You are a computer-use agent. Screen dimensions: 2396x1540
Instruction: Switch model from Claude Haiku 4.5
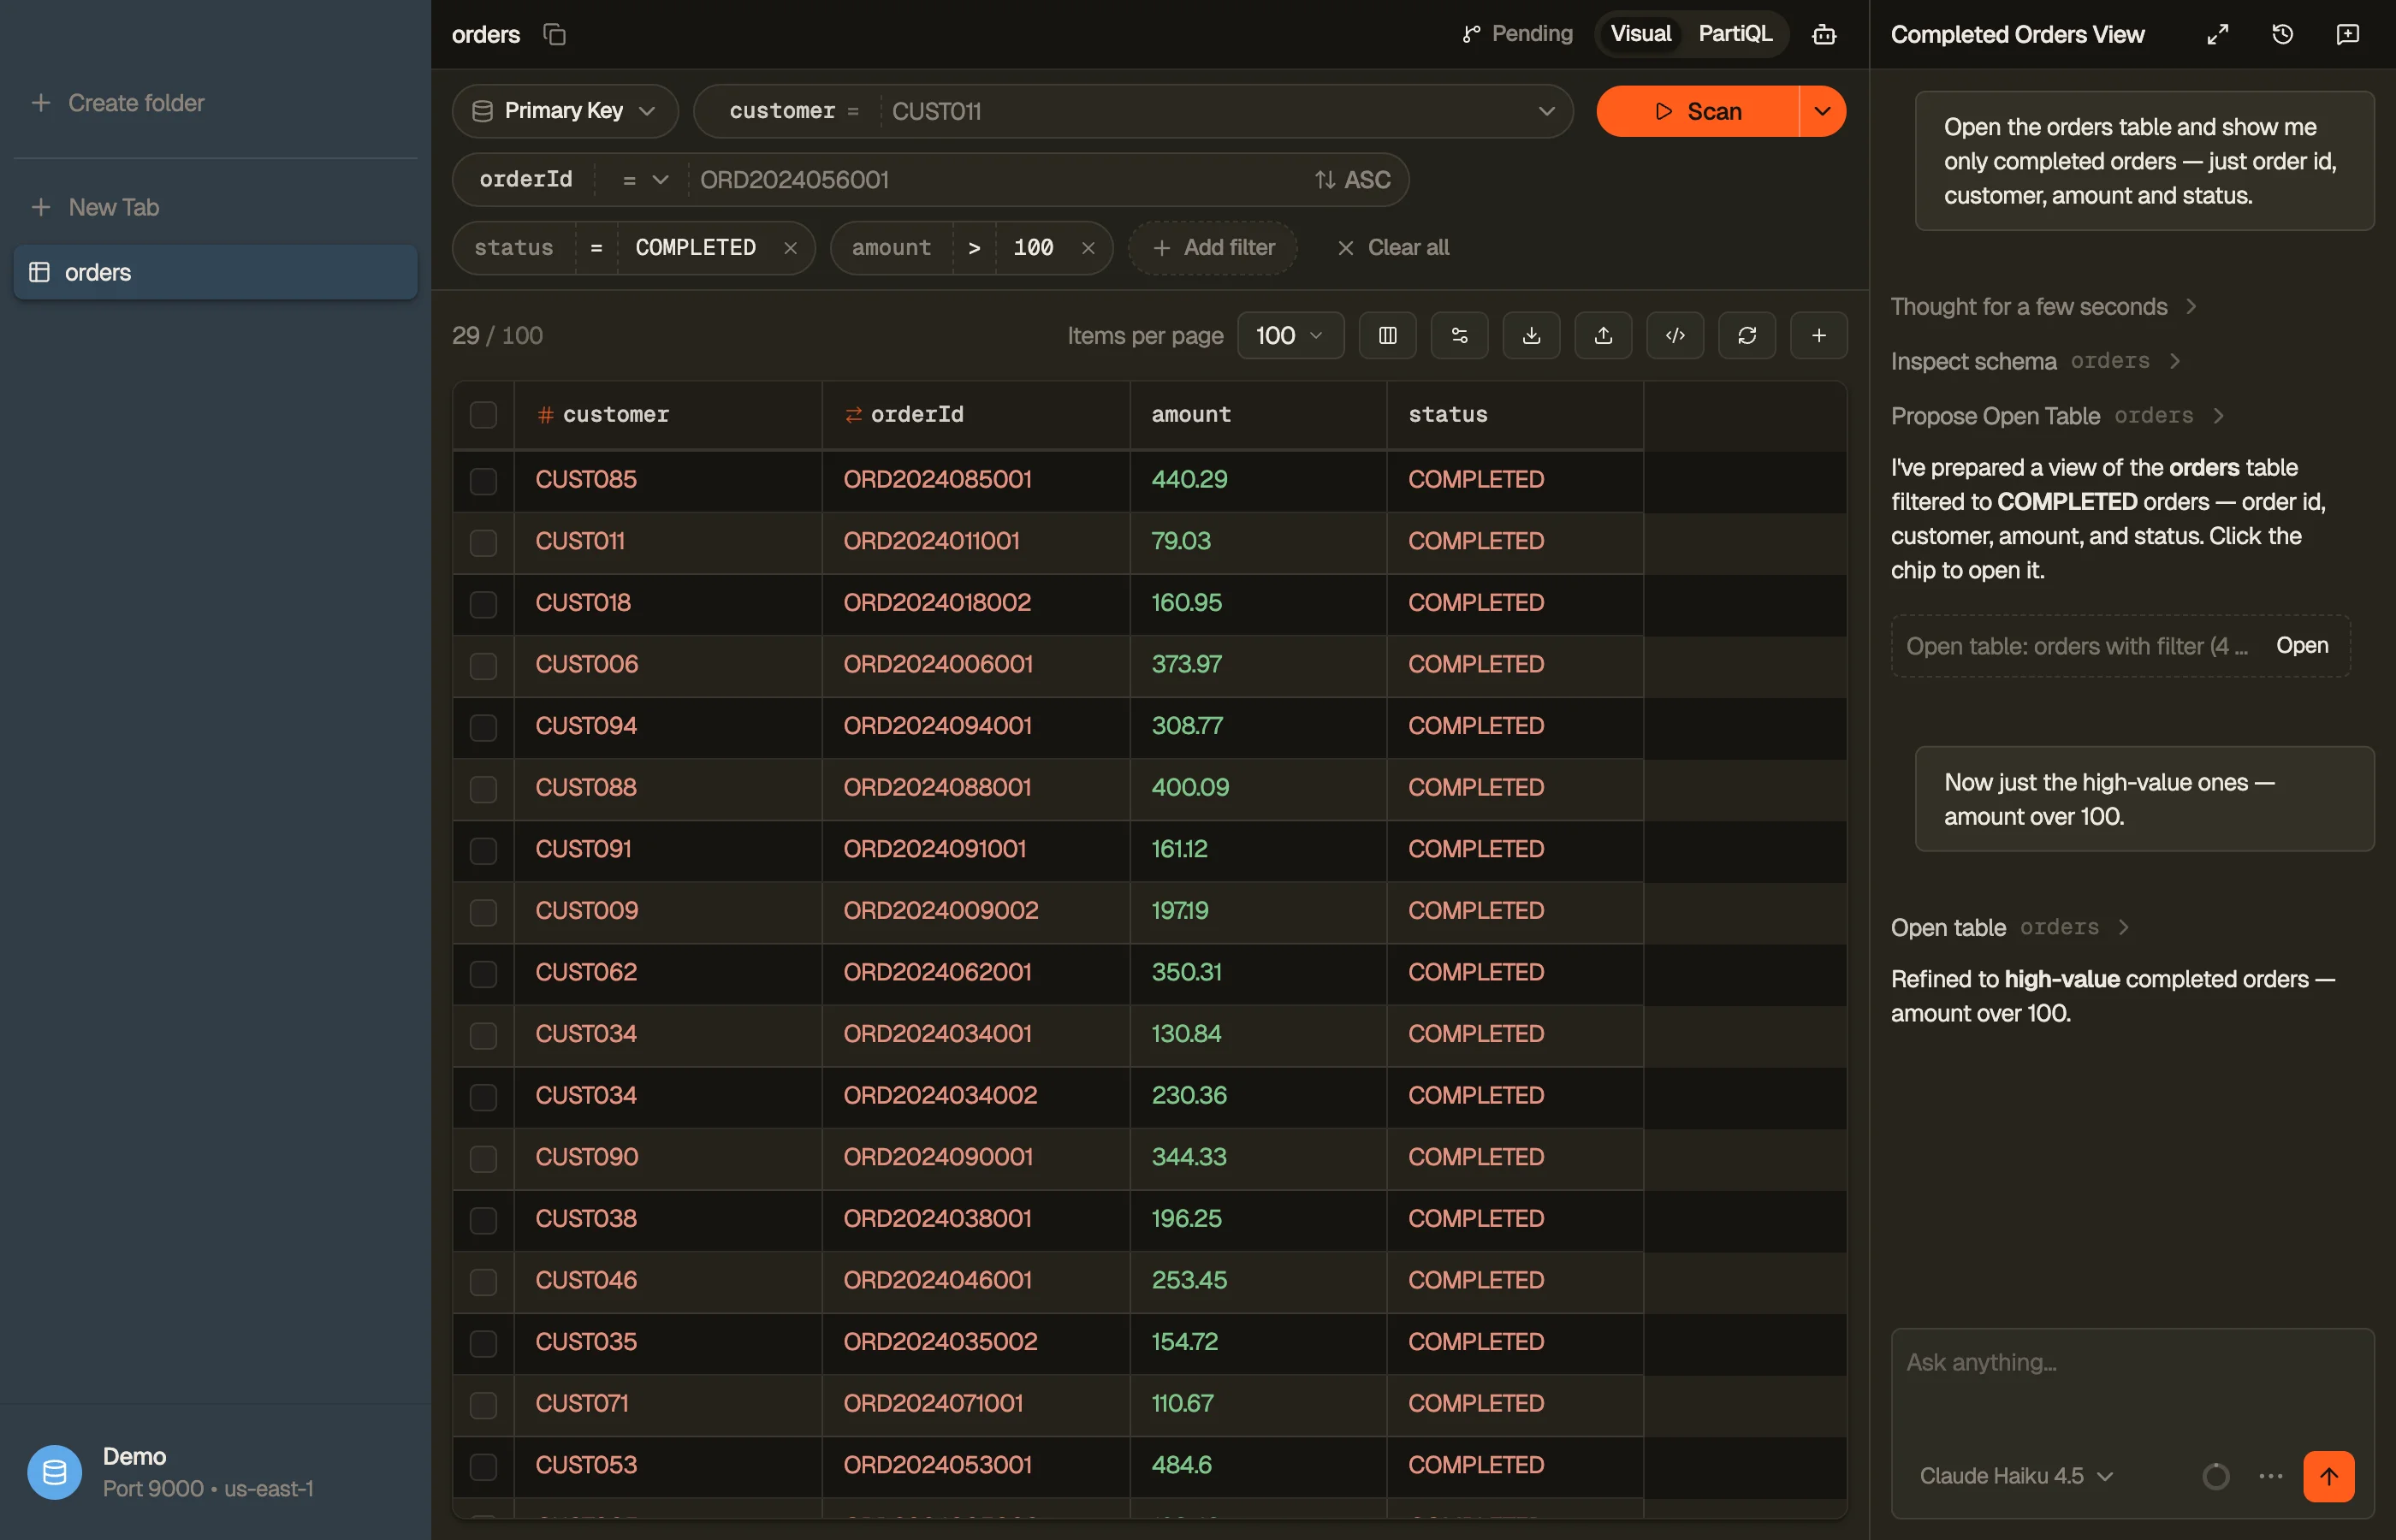pyautogui.click(x=2016, y=1476)
